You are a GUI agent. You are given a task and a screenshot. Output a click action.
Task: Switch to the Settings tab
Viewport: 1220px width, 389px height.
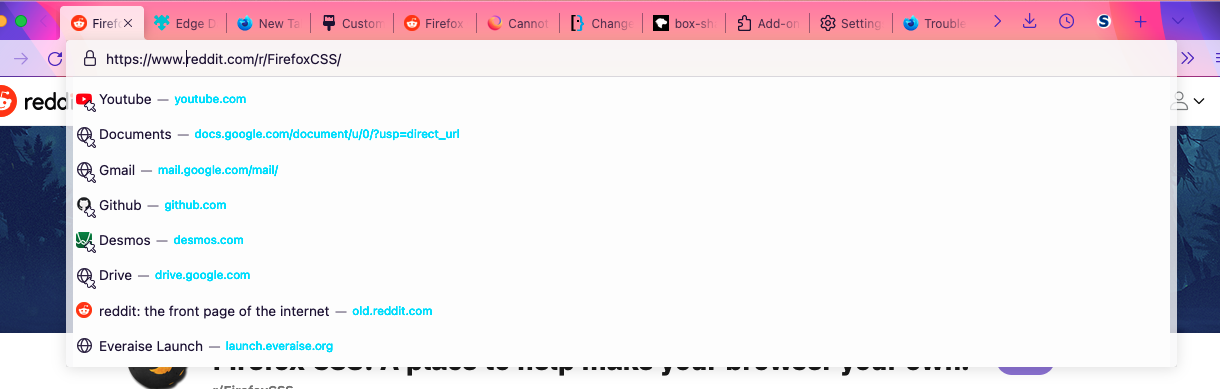click(x=849, y=22)
